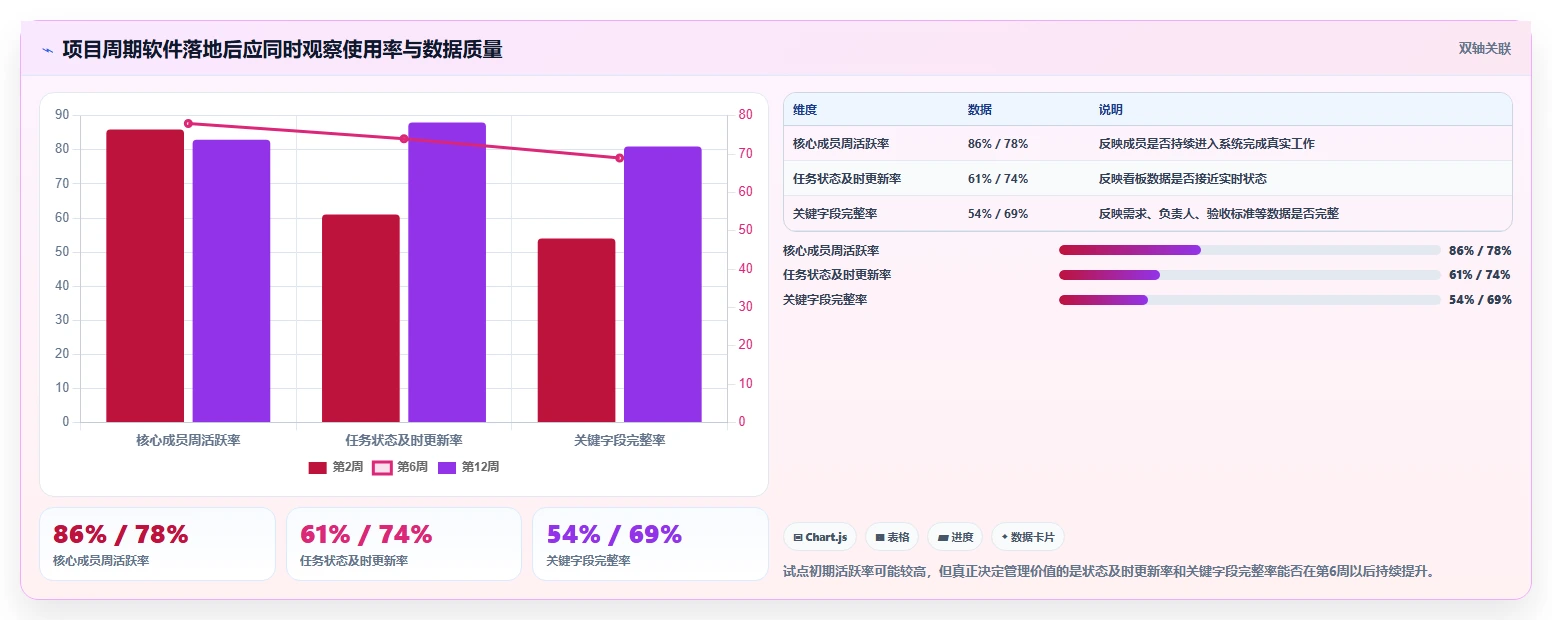Viewport: 1552px width, 620px height.
Task: Toggle the 第6周 legend item
Action: (x=400, y=467)
